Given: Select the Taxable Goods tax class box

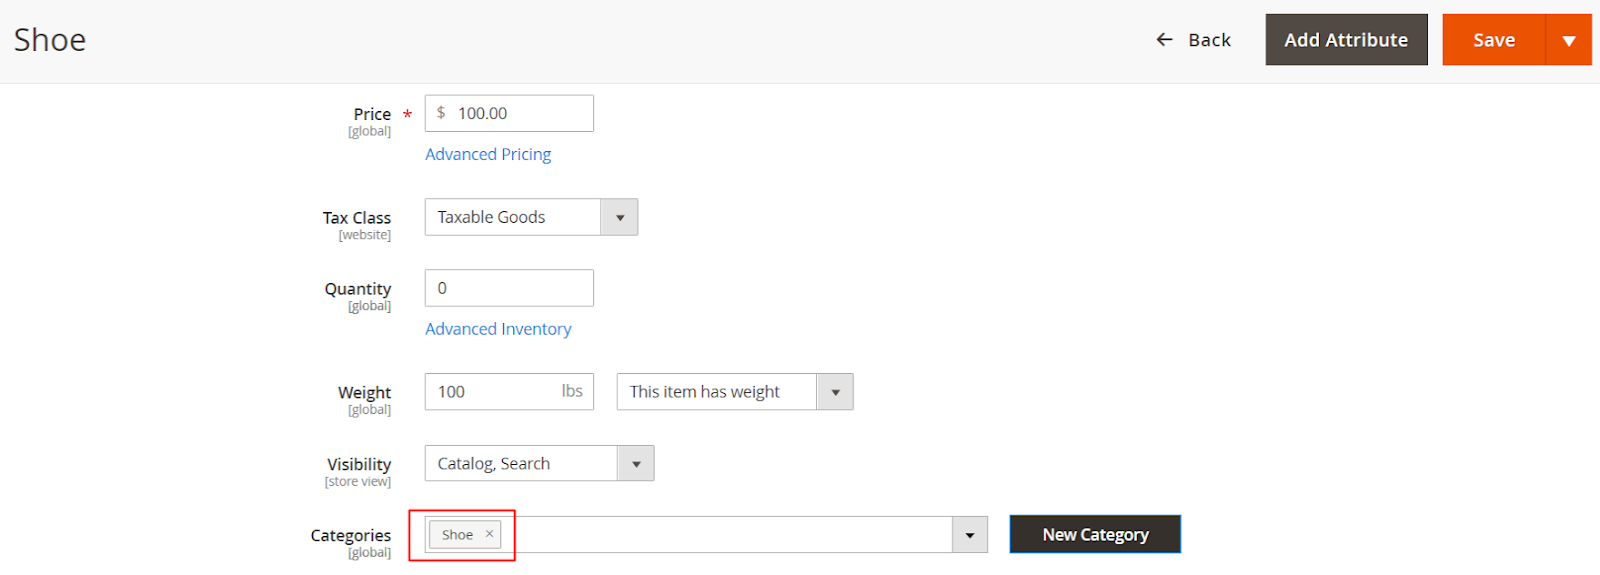Looking at the screenshot, I should 512,218.
